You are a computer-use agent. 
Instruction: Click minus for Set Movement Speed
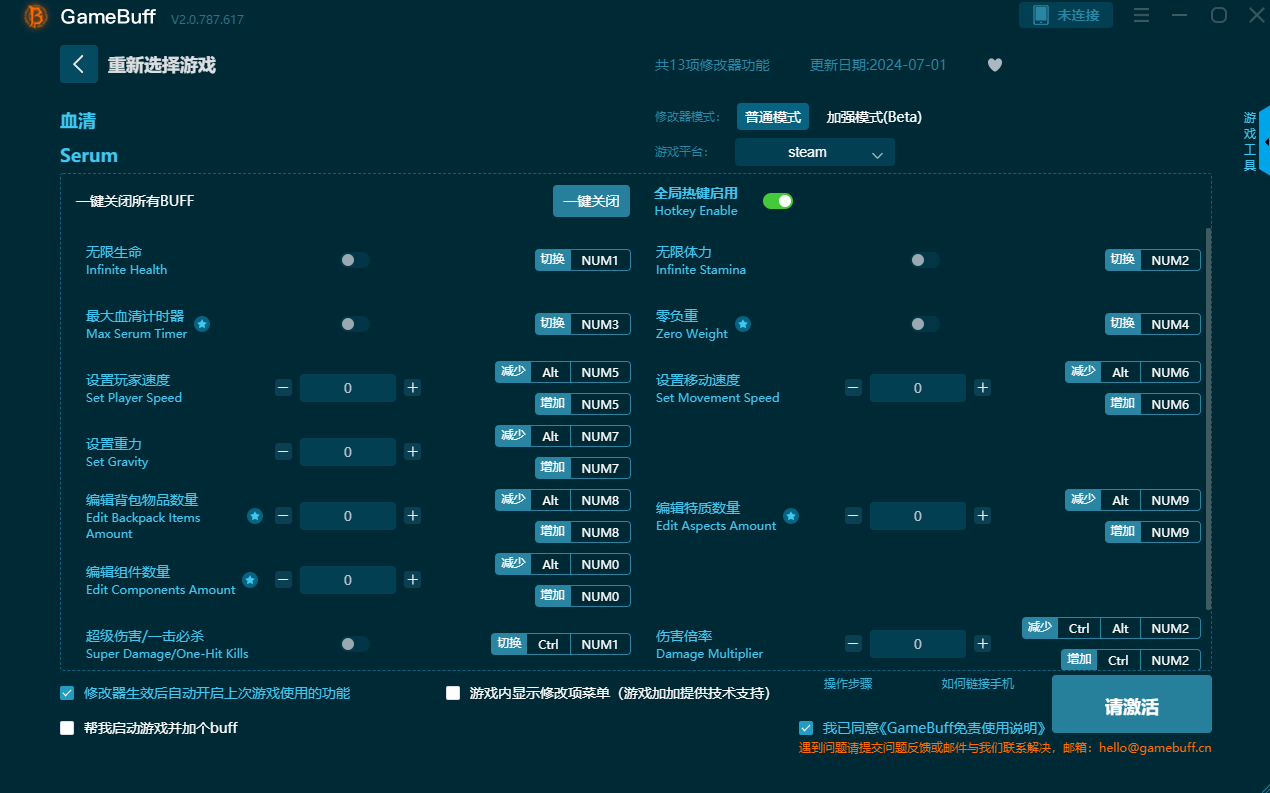click(853, 388)
